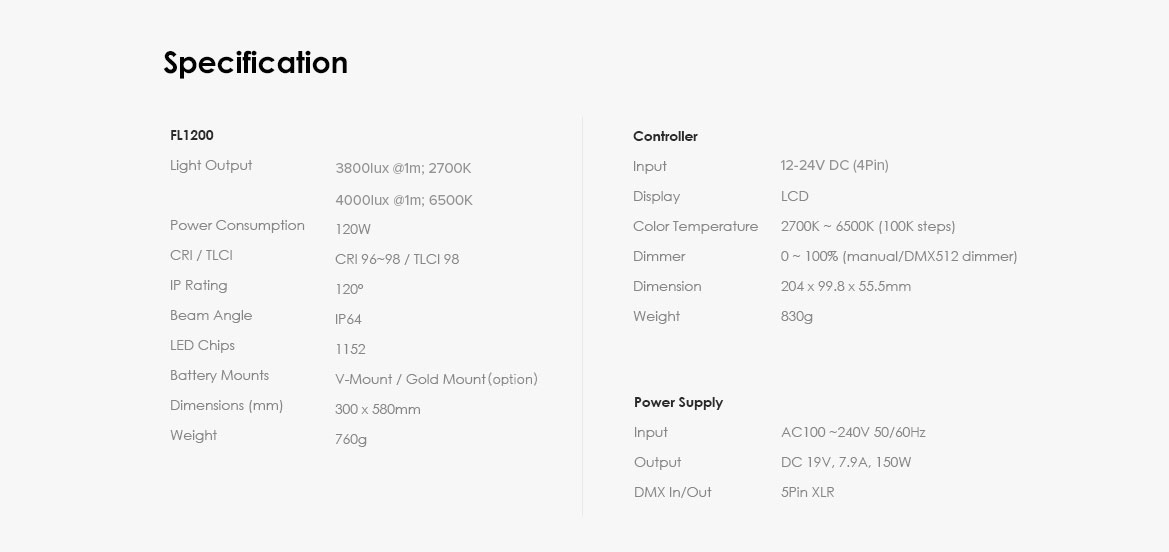Click the V-Mount / Gold Mount (option) text
The height and width of the screenshot is (552, 1169).
436,379
